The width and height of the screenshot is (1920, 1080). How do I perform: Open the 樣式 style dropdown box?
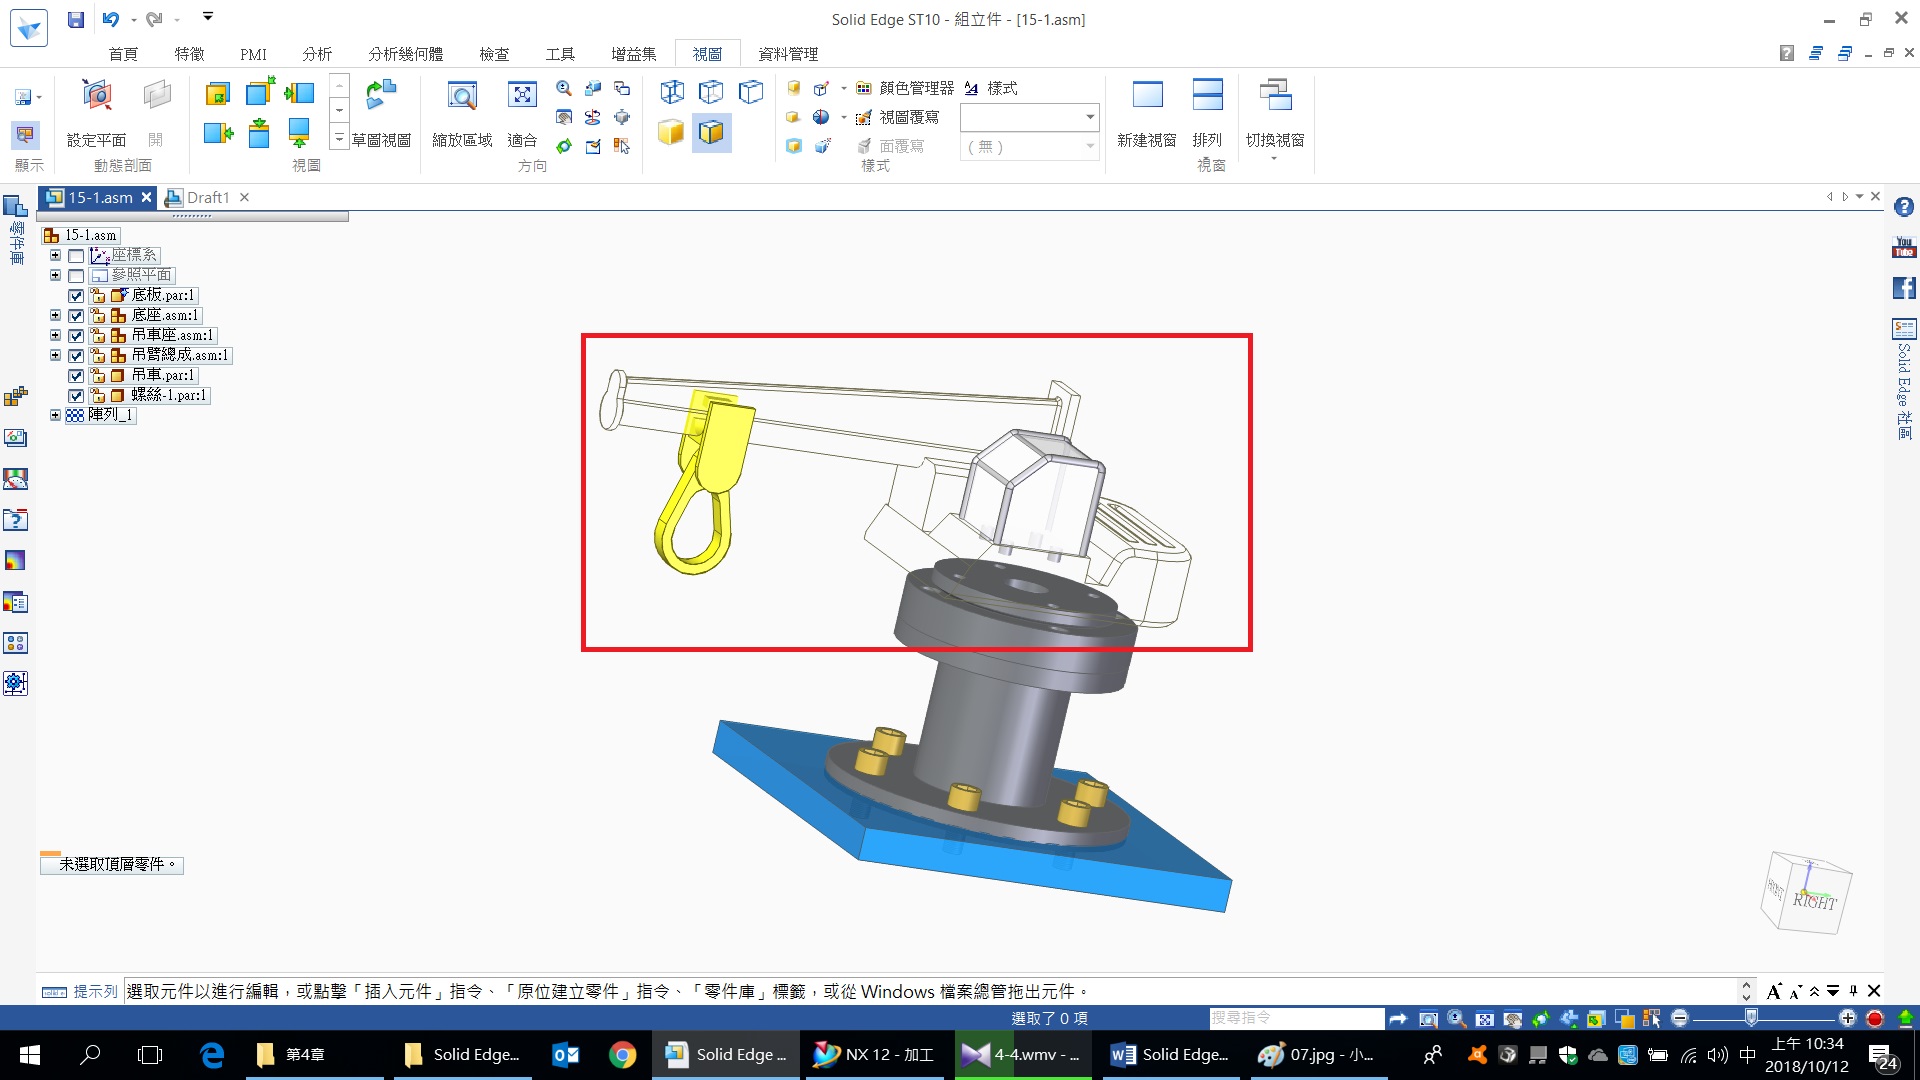tap(1089, 118)
